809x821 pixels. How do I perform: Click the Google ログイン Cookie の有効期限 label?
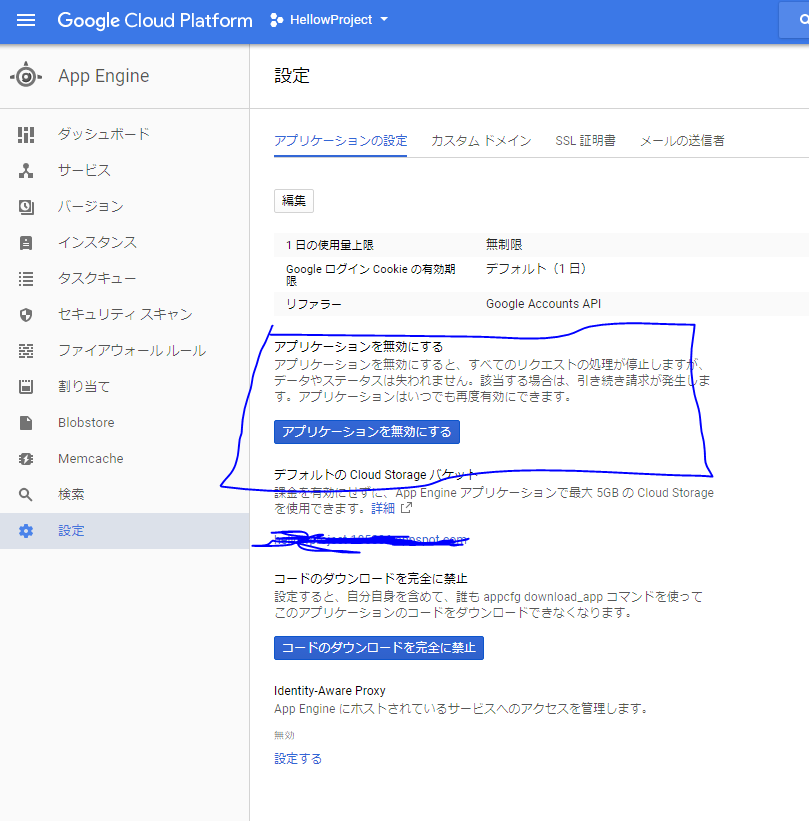(370, 275)
